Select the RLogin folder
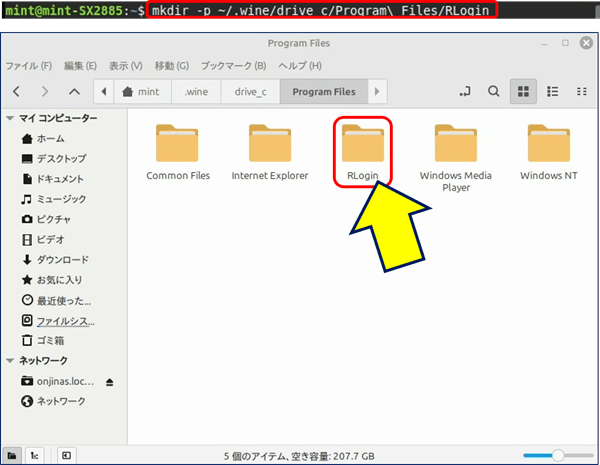Viewport: 600px width, 465px height. click(x=363, y=152)
